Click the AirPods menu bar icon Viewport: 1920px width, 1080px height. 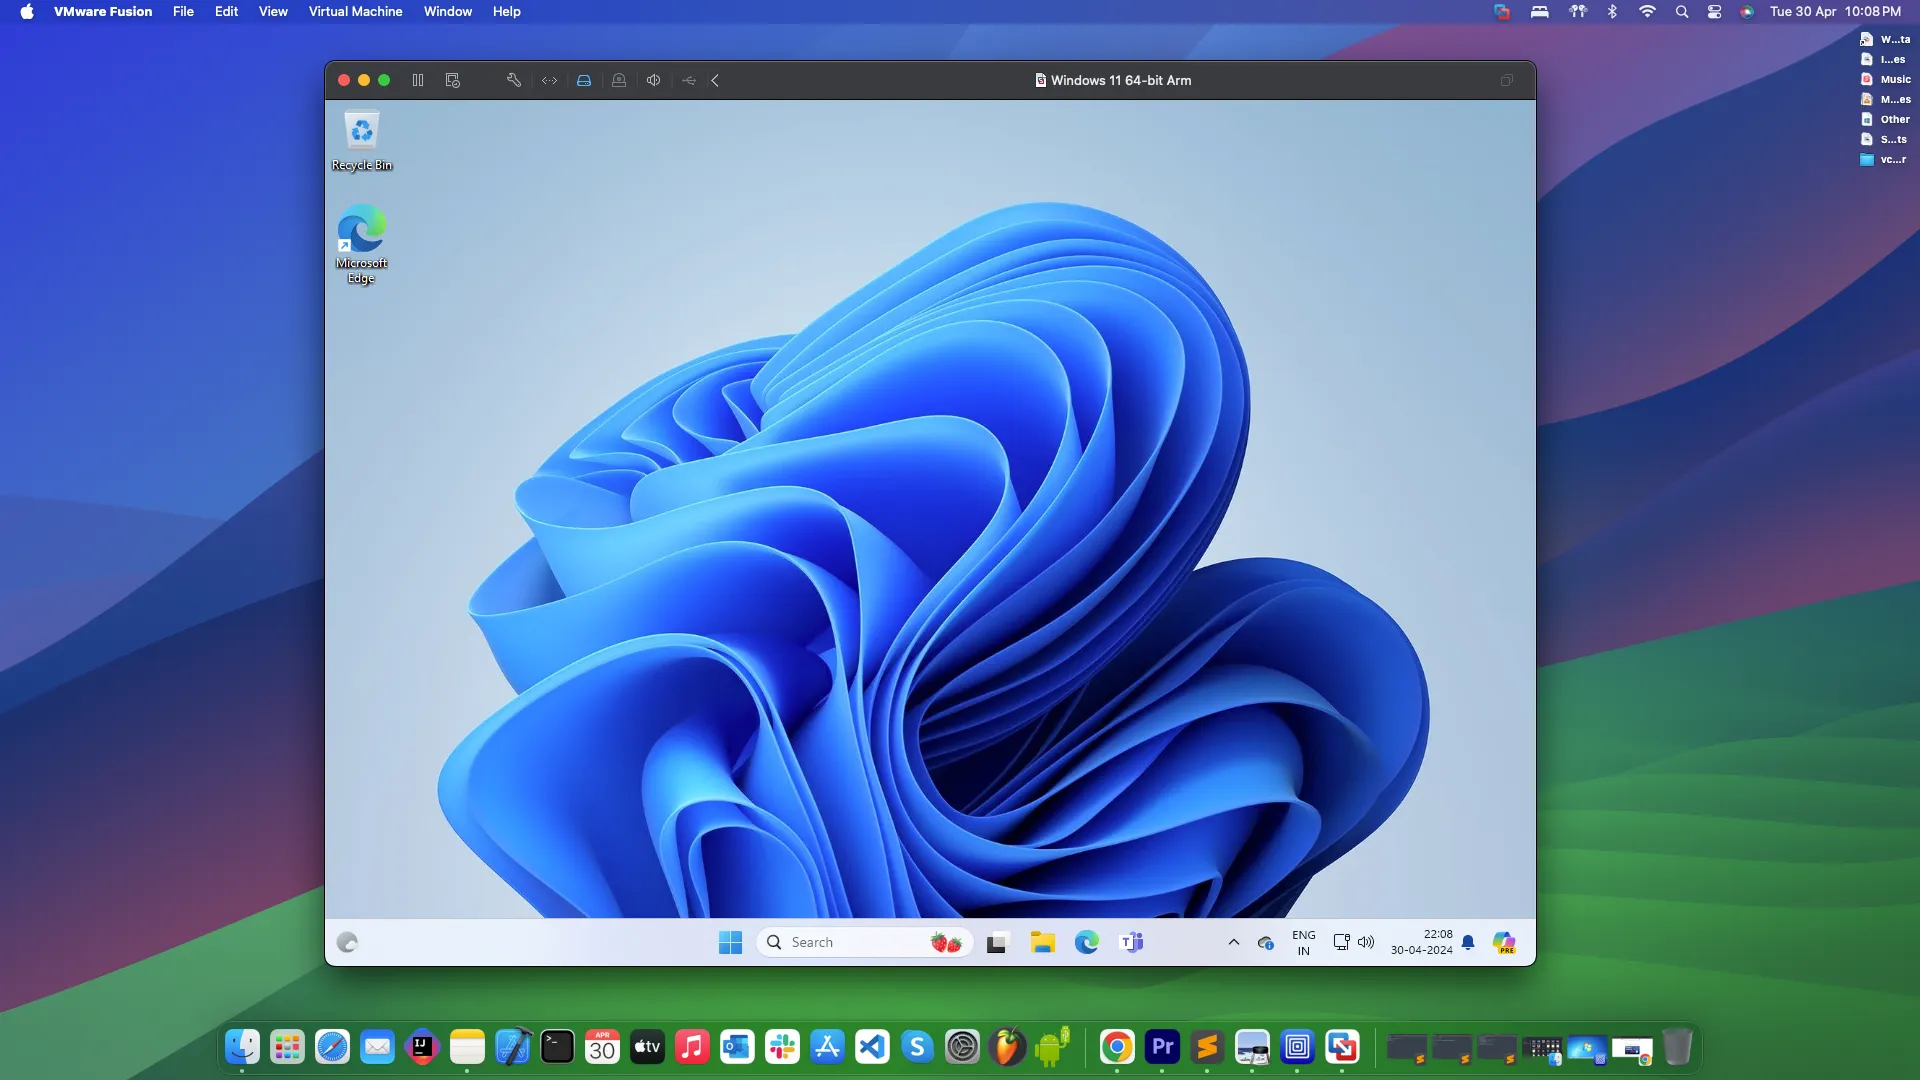(x=1578, y=12)
